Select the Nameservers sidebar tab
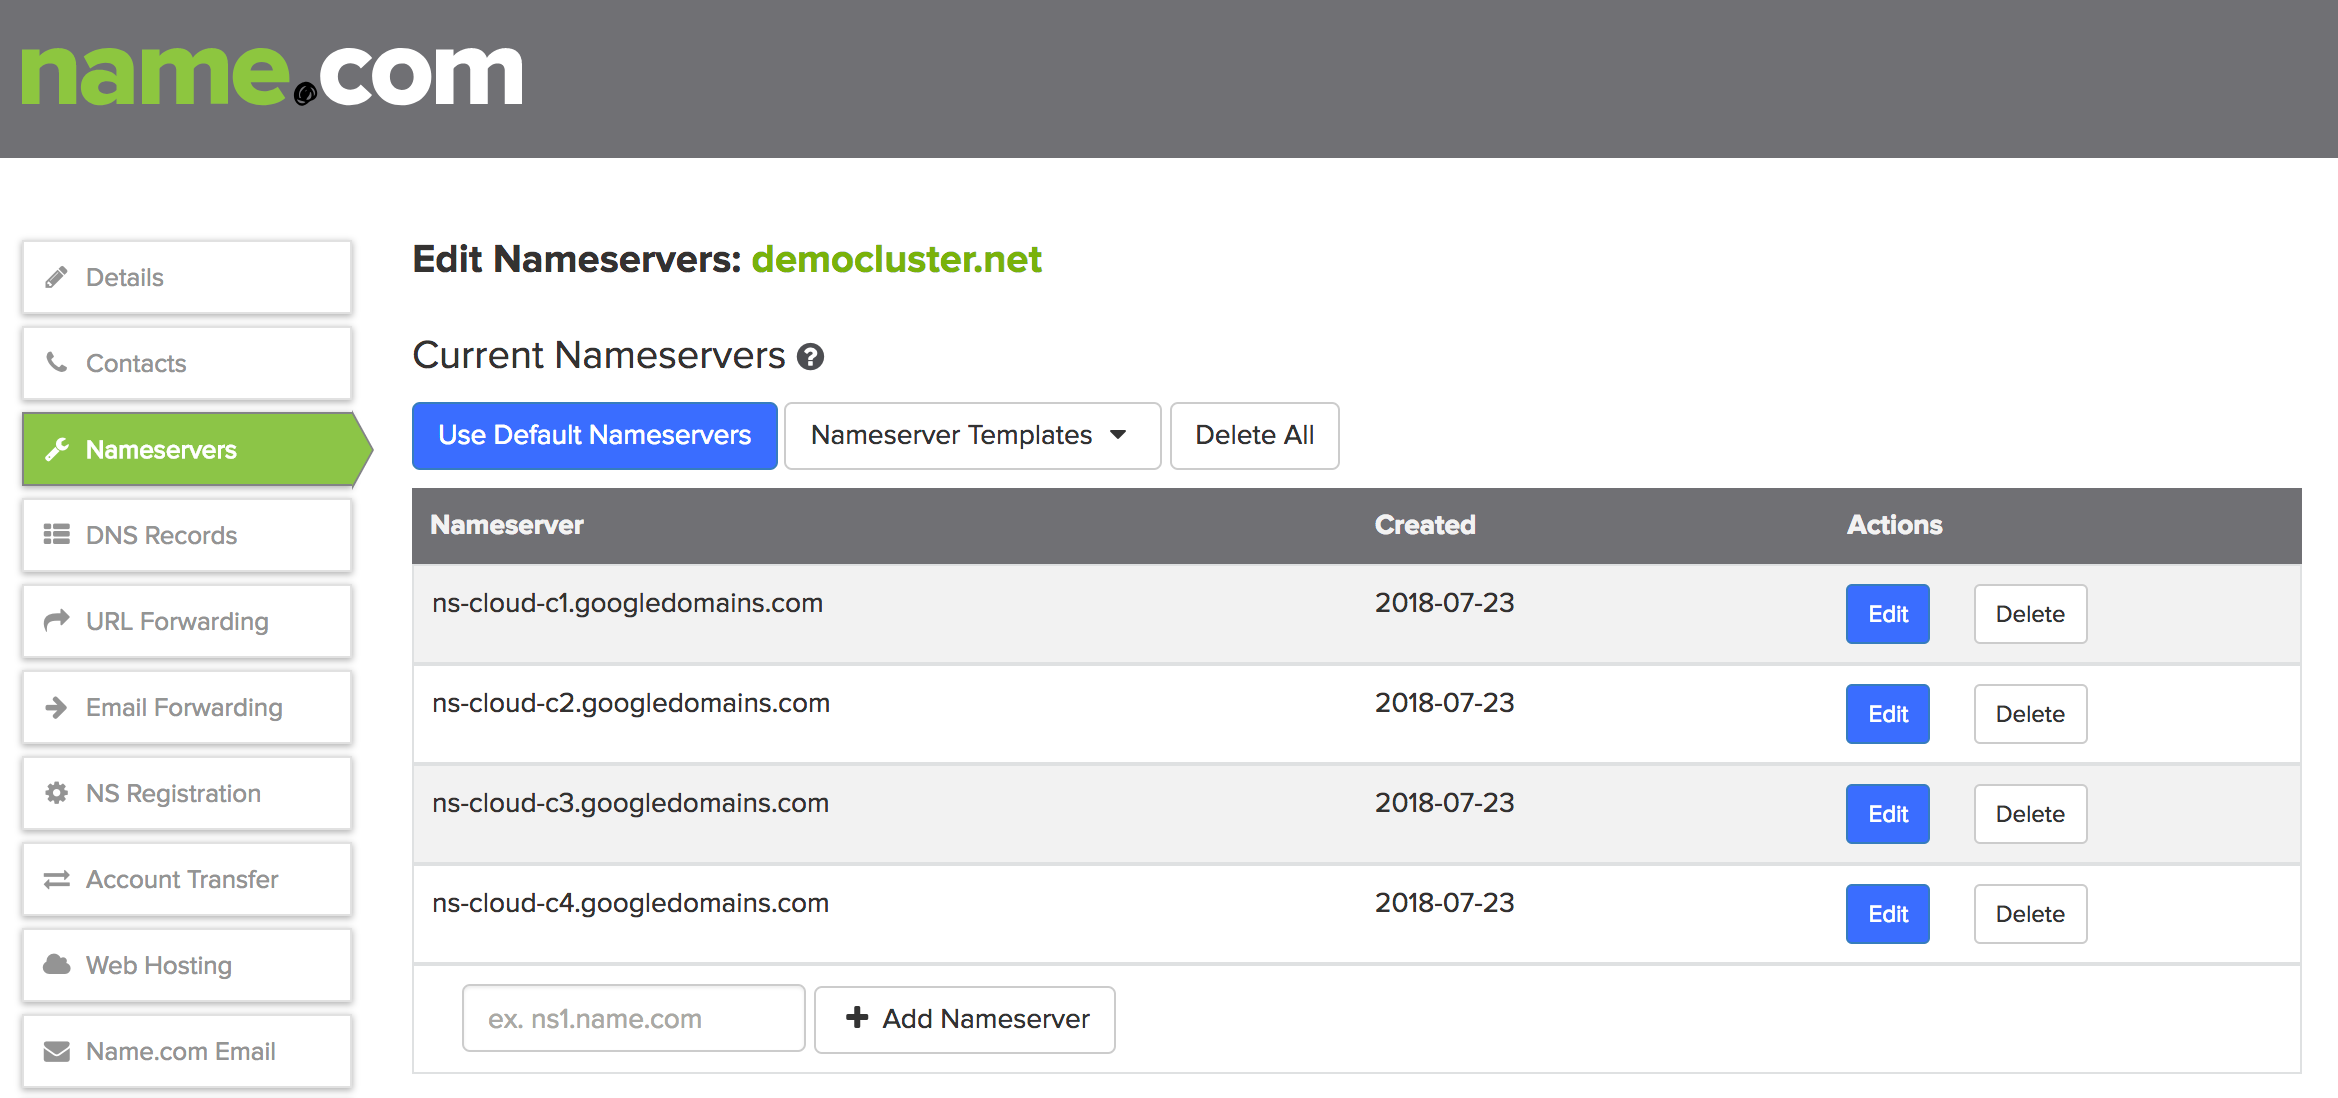Screen dimensions: 2338x1098 point(197,449)
